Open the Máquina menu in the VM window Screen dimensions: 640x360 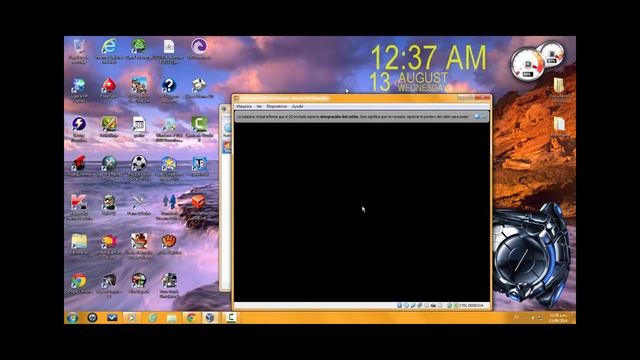coord(244,107)
